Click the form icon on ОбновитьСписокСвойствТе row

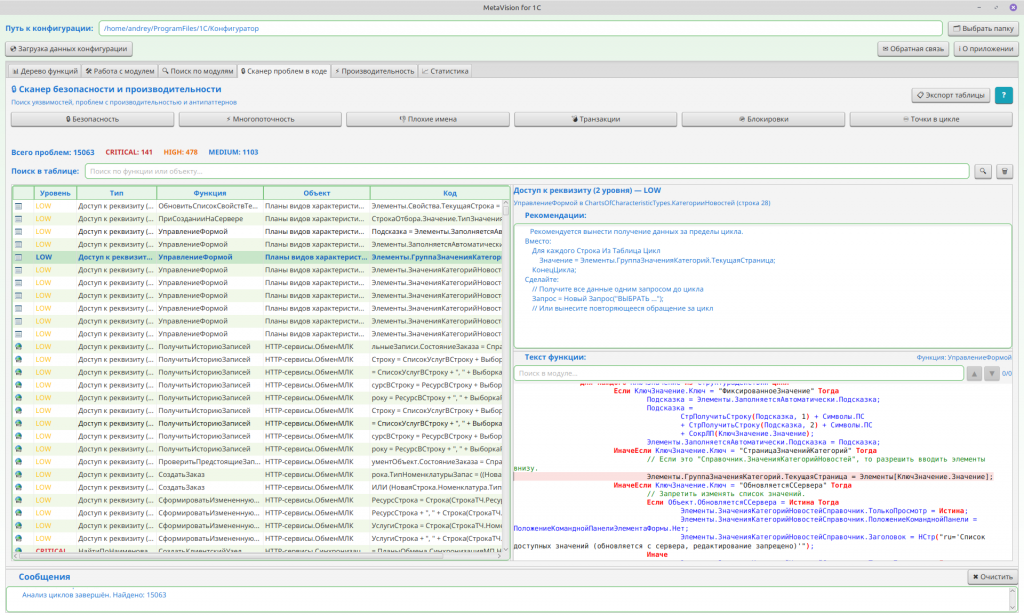(18, 205)
